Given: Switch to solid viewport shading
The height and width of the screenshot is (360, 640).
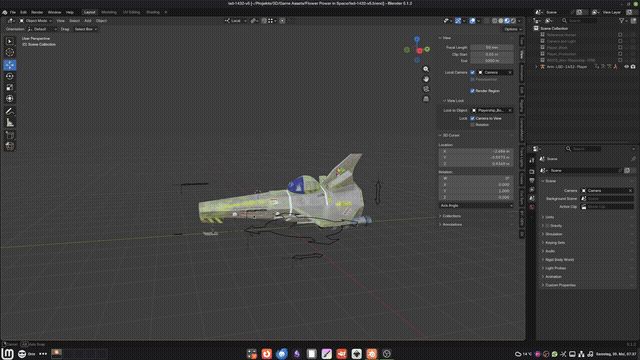Looking at the screenshot, I should [501, 21].
